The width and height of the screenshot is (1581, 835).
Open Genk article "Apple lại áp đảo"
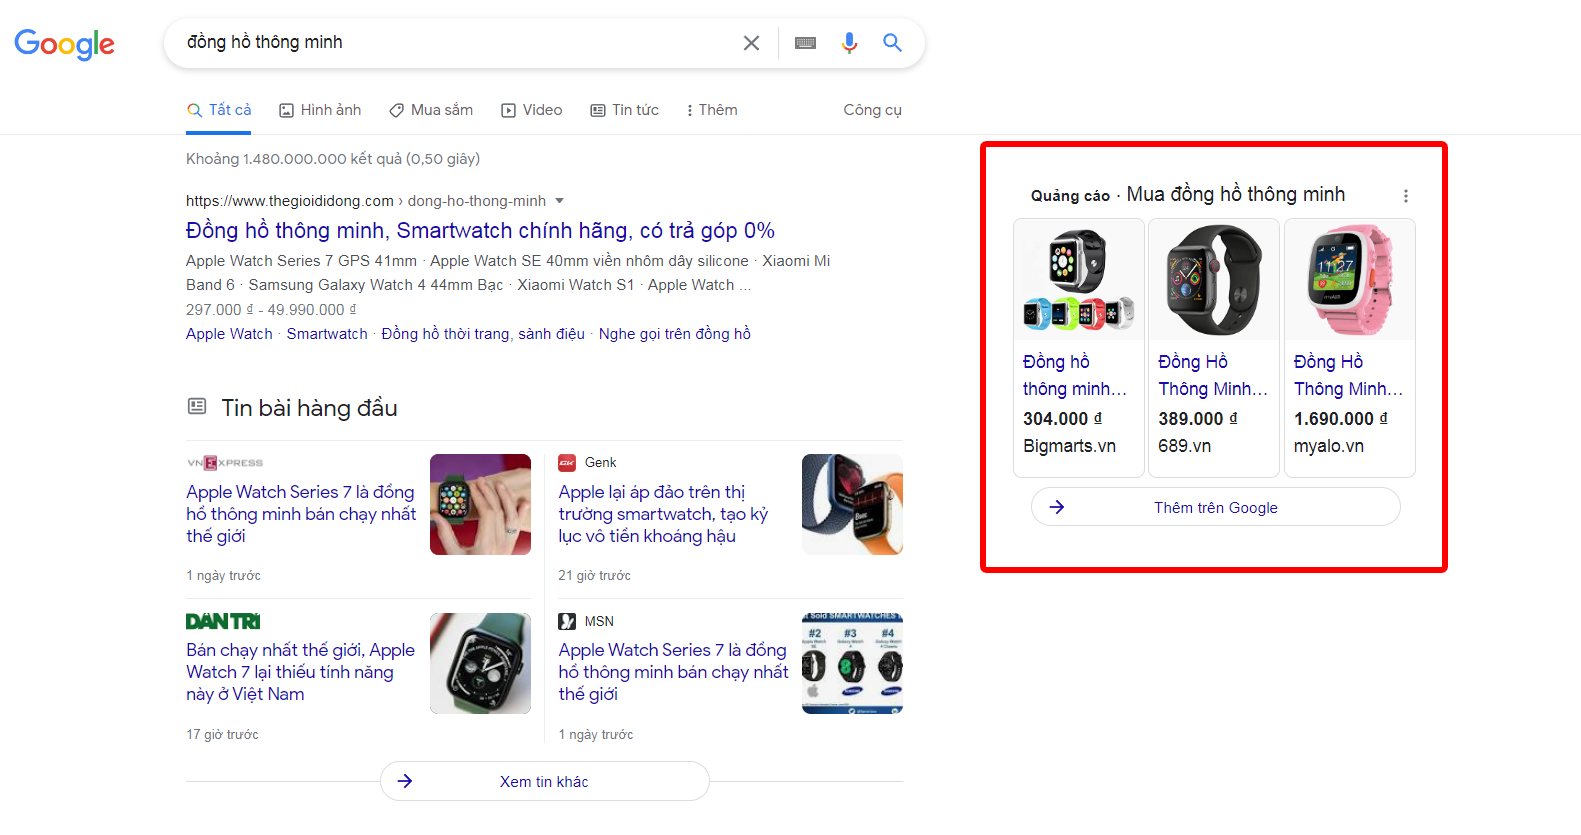[663, 514]
